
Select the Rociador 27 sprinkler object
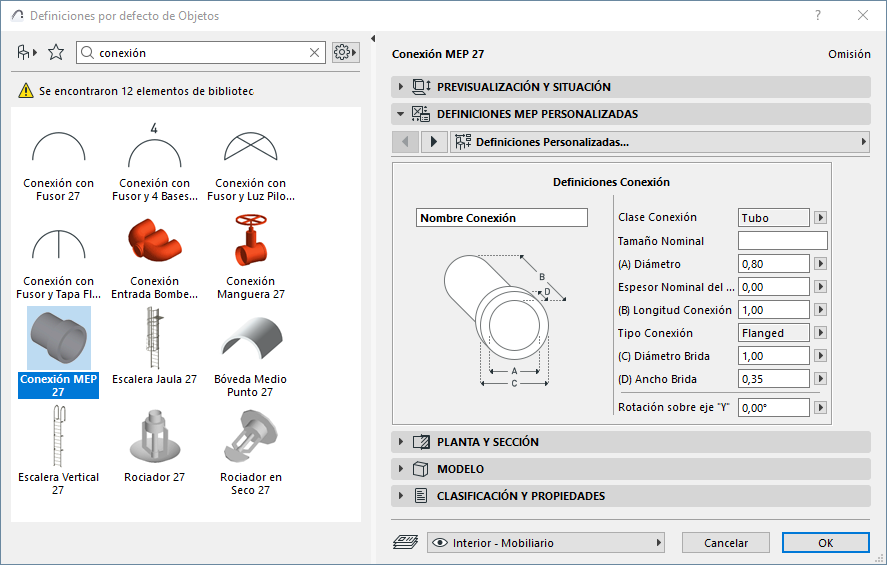pos(154,447)
